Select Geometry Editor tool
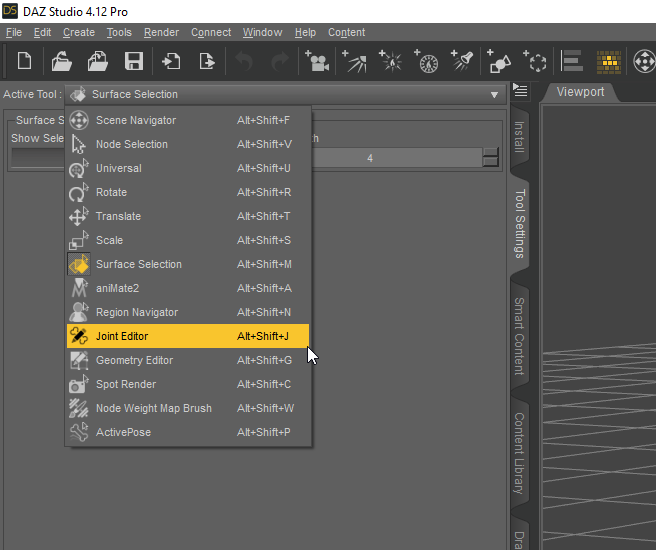The image size is (656, 550). (x=188, y=360)
